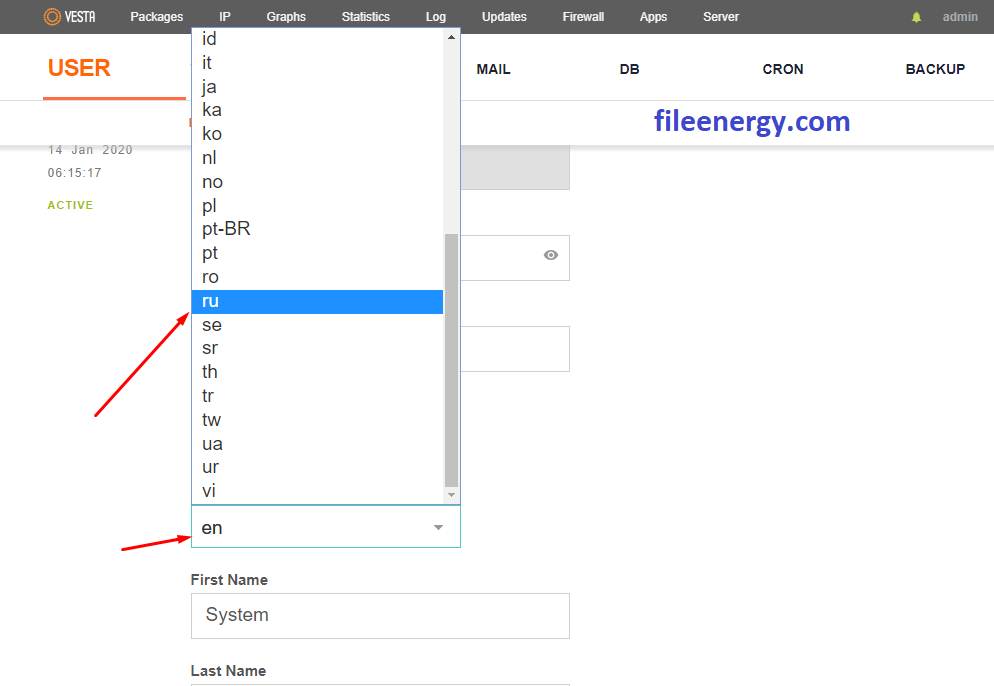Image resolution: width=994 pixels, height=686 pixels.
Task: Switch to the USER tab
Action: [x=79, y=68]
